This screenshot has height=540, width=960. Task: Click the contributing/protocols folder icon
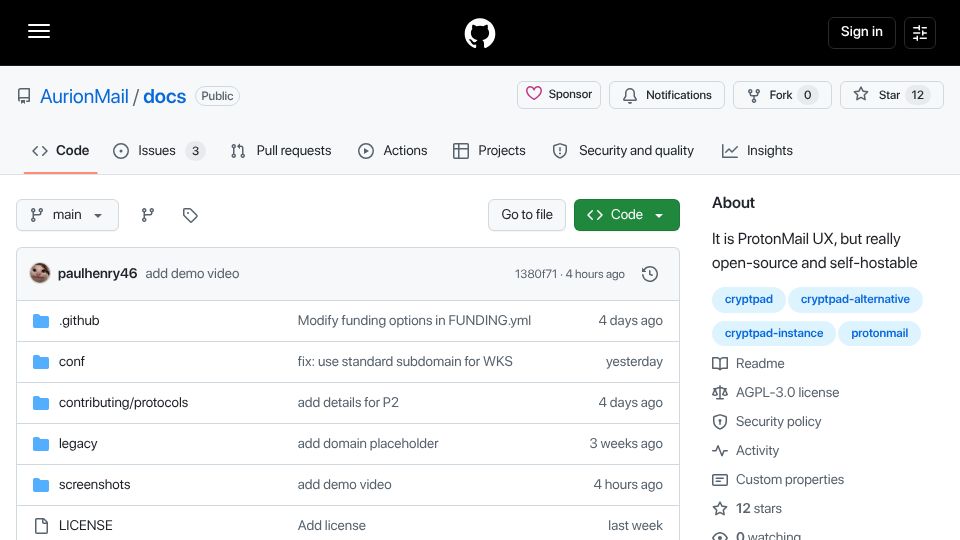[x=41, y=403]
